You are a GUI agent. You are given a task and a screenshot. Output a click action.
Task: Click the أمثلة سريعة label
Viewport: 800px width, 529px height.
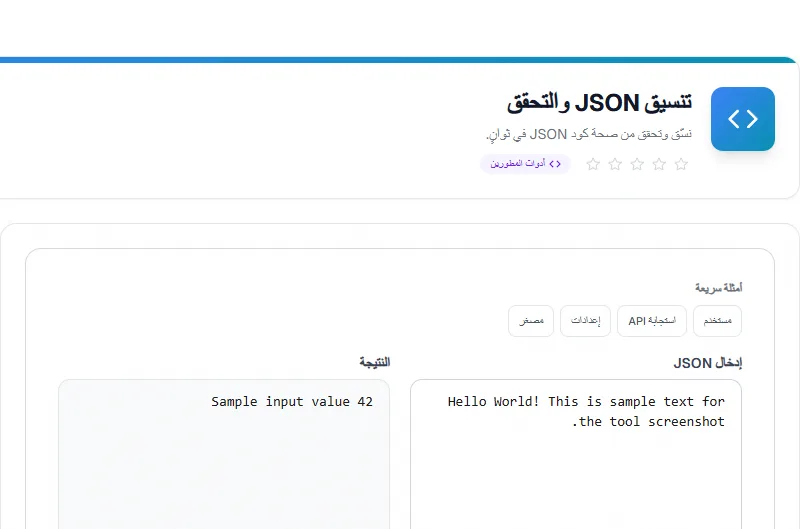pyautogui.click(x=718, y=288)
